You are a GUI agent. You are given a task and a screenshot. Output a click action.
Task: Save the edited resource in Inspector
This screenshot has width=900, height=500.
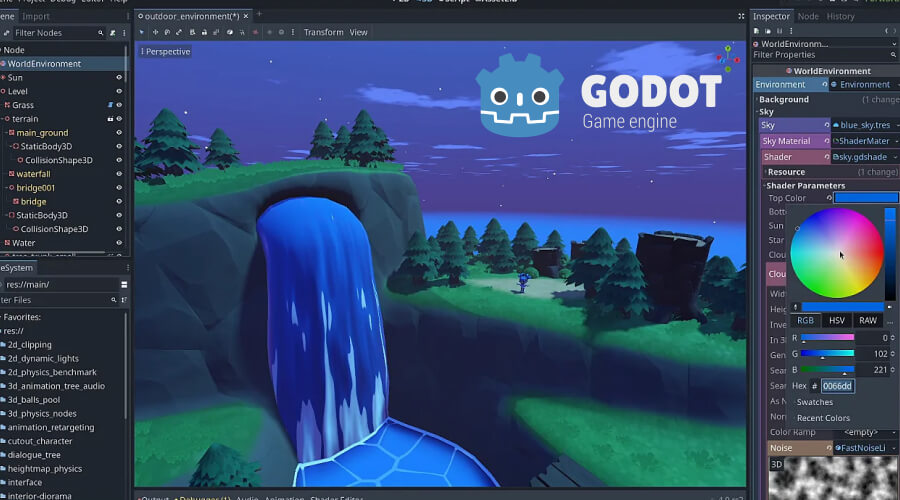[779, 30]
